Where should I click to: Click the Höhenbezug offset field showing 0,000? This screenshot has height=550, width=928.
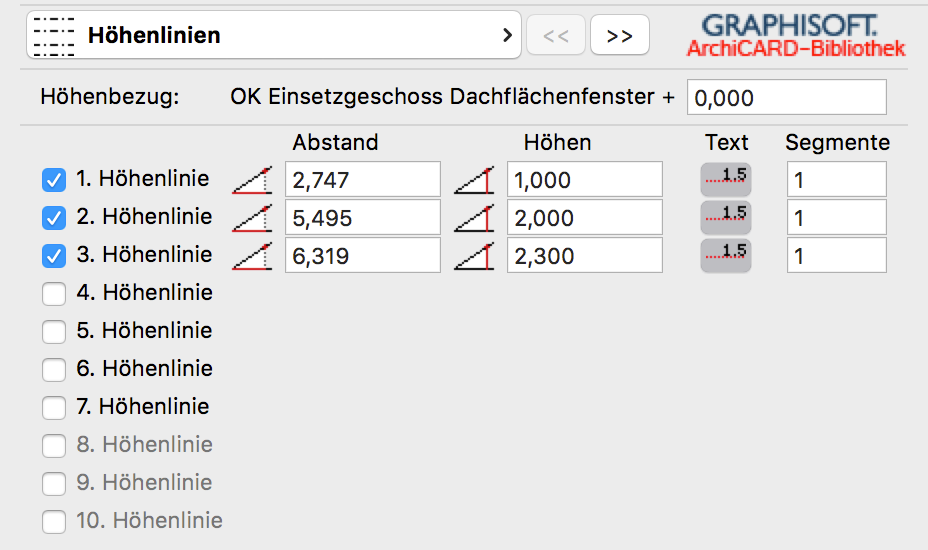pyautogui.click(x=786, y=98)
